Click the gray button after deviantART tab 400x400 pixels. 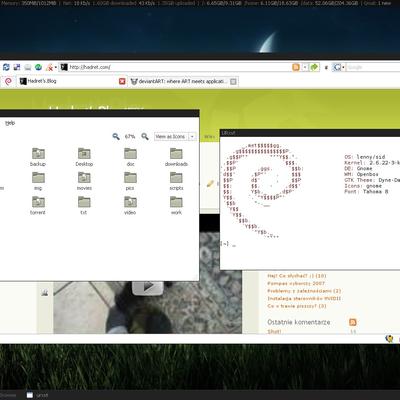click(x=233, y=81)
